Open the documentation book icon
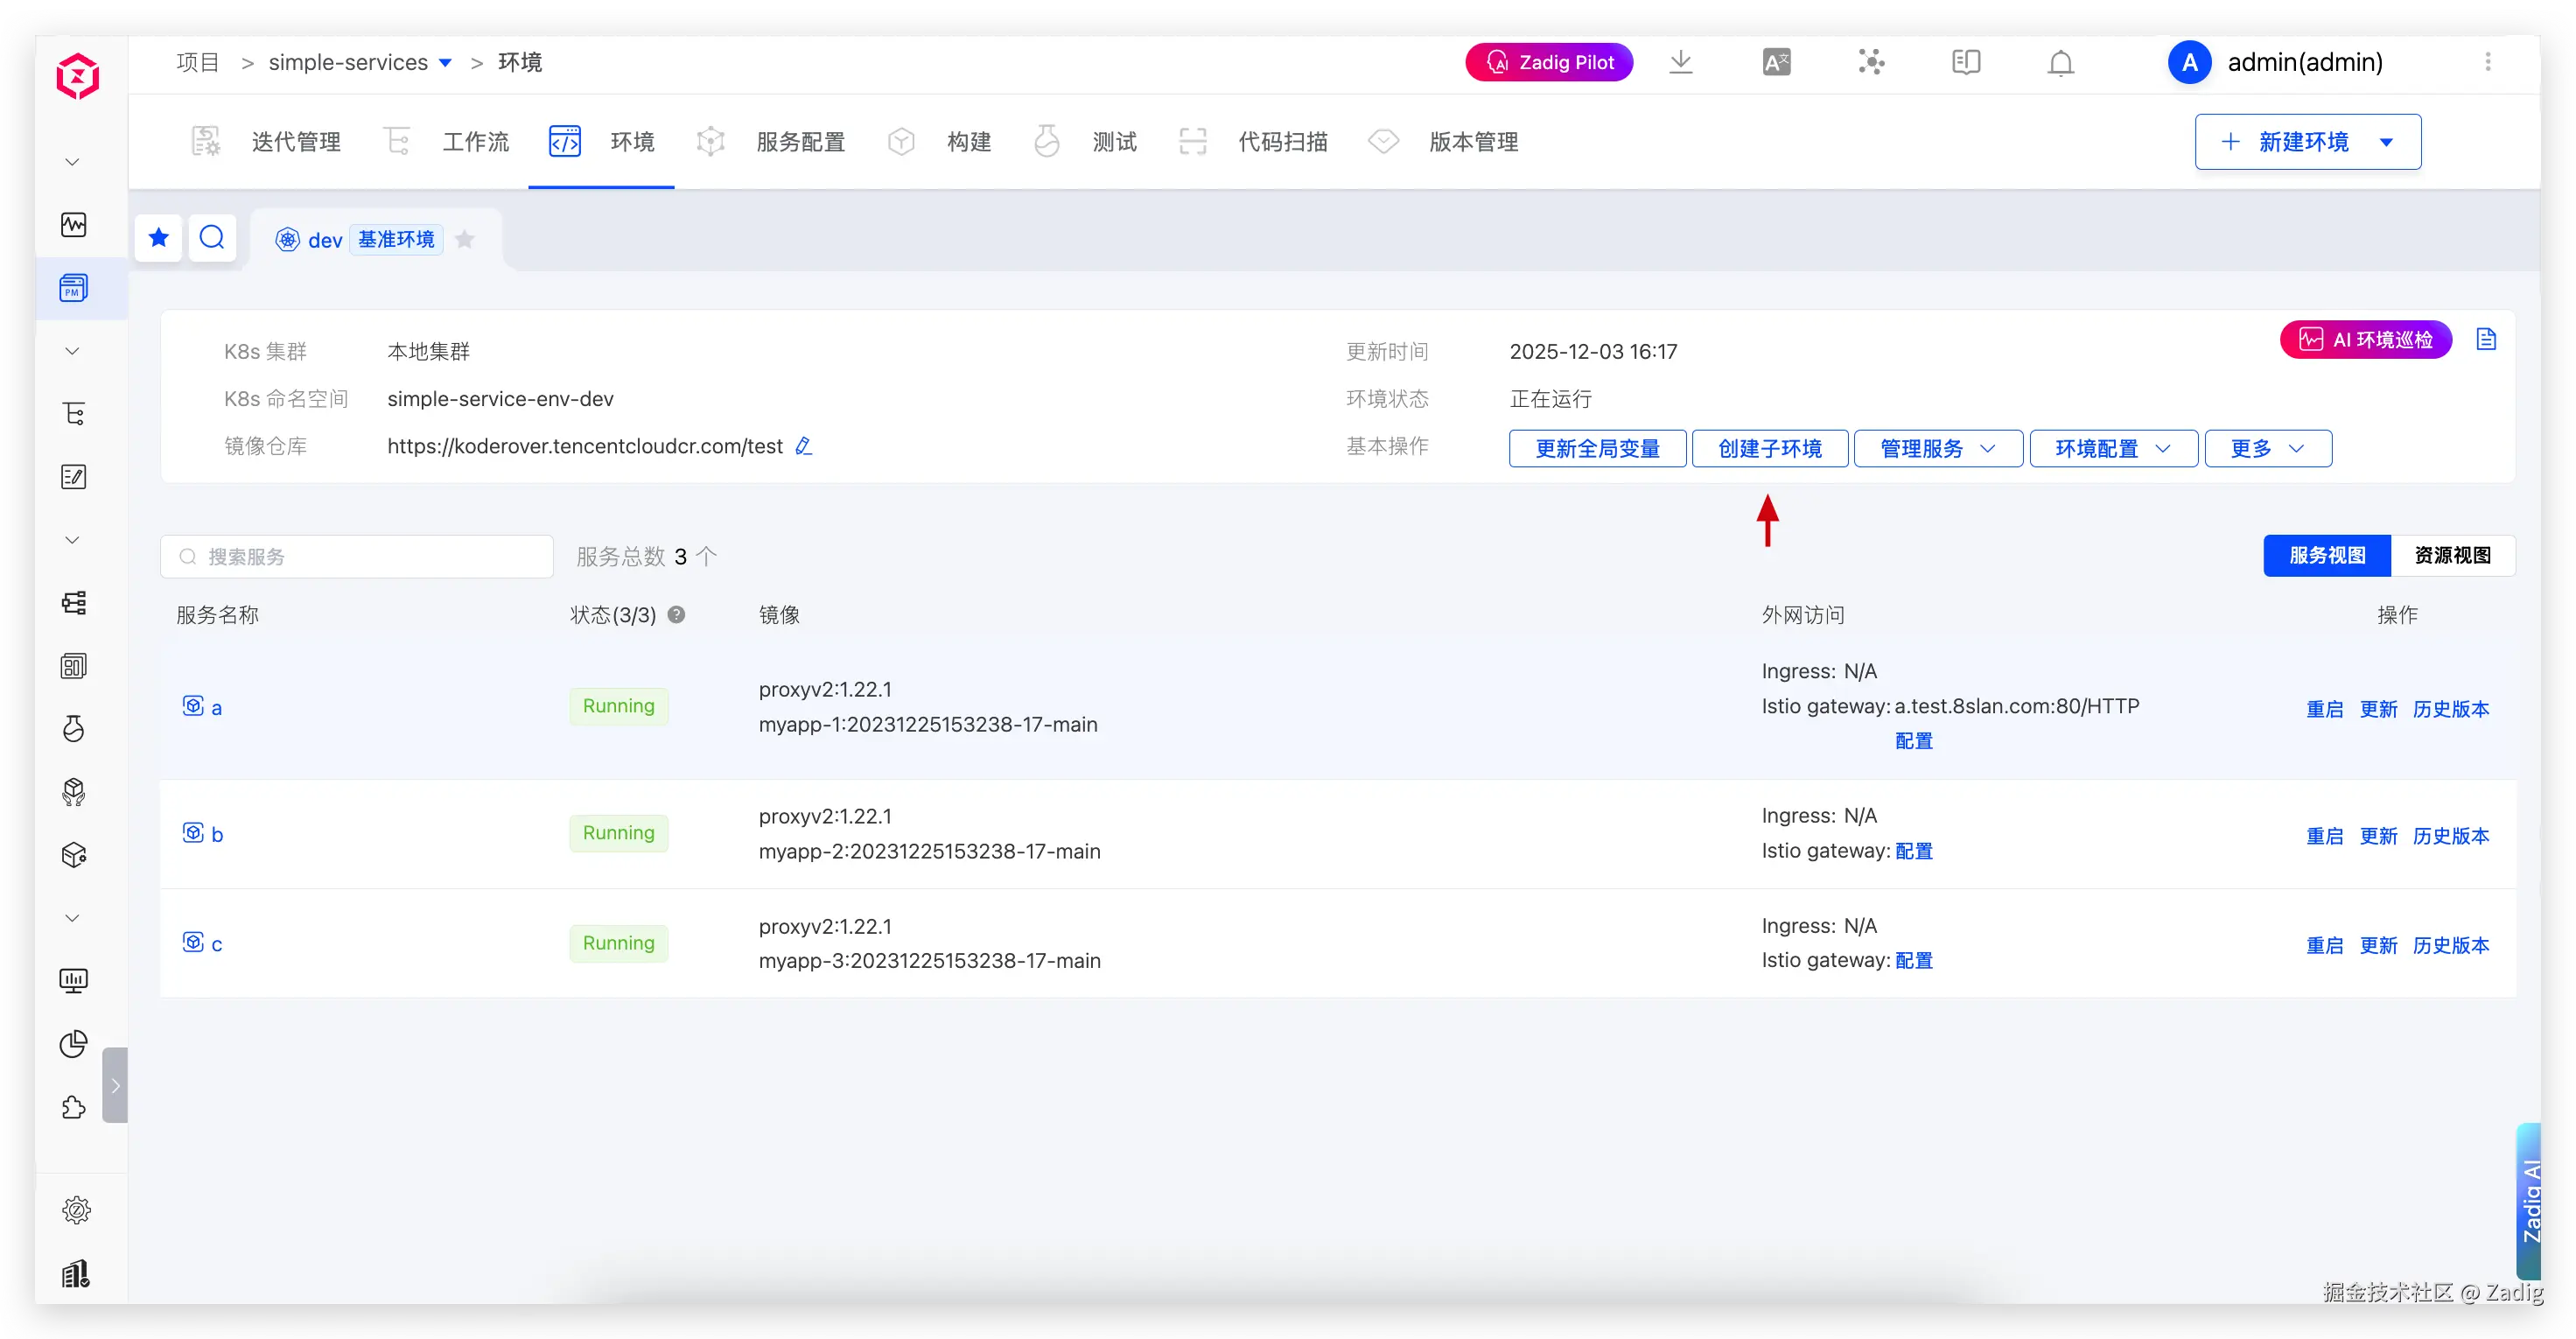Image resolution: width=2576 pixels, height=1339 pixels. coord(1965,62)
